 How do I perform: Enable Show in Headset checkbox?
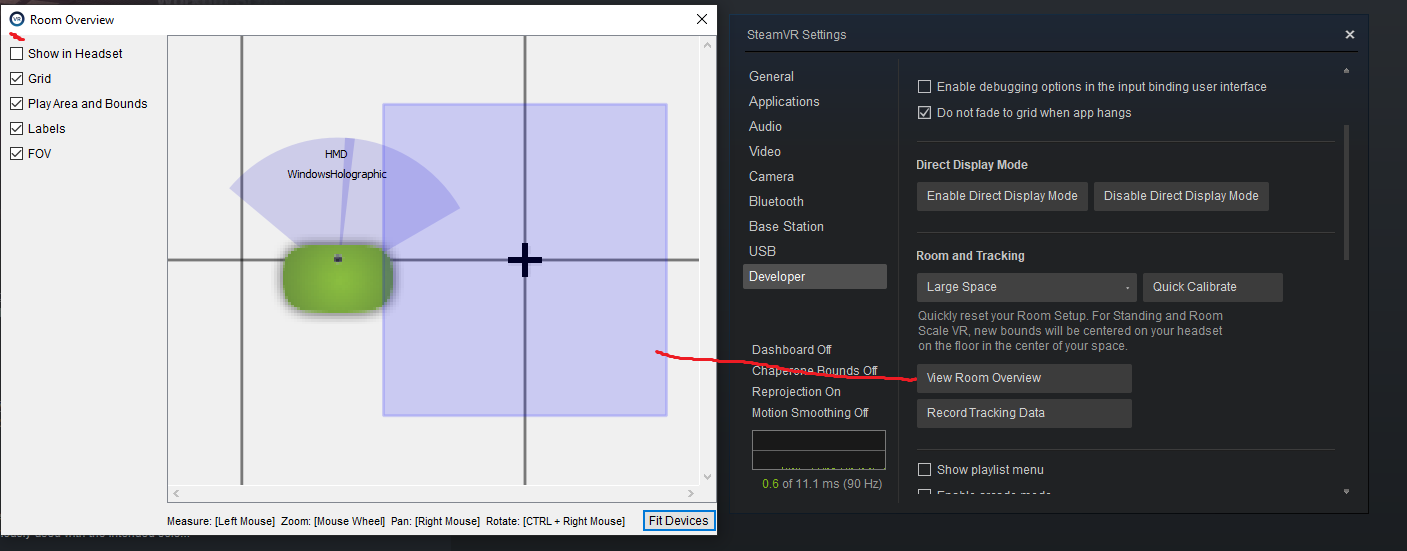(16, 54)
